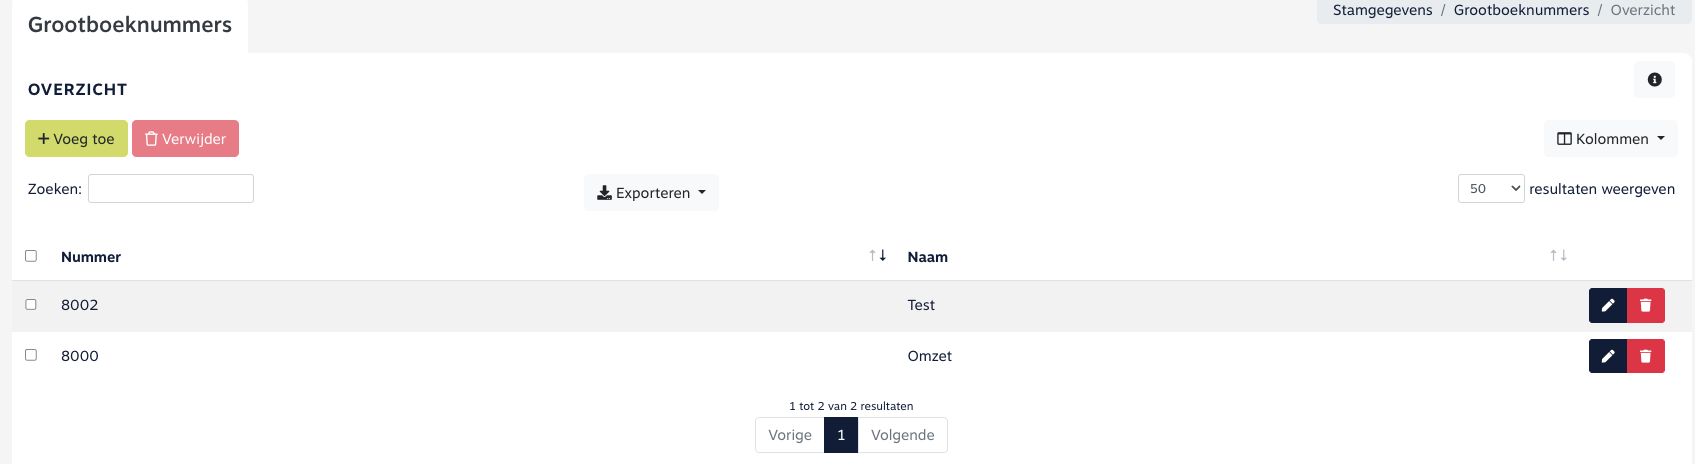Go to Stamgegevens in the breadcrumb
This screenshot has height=464, width=1695.
pyautogui.click(x=1382, y=10)
